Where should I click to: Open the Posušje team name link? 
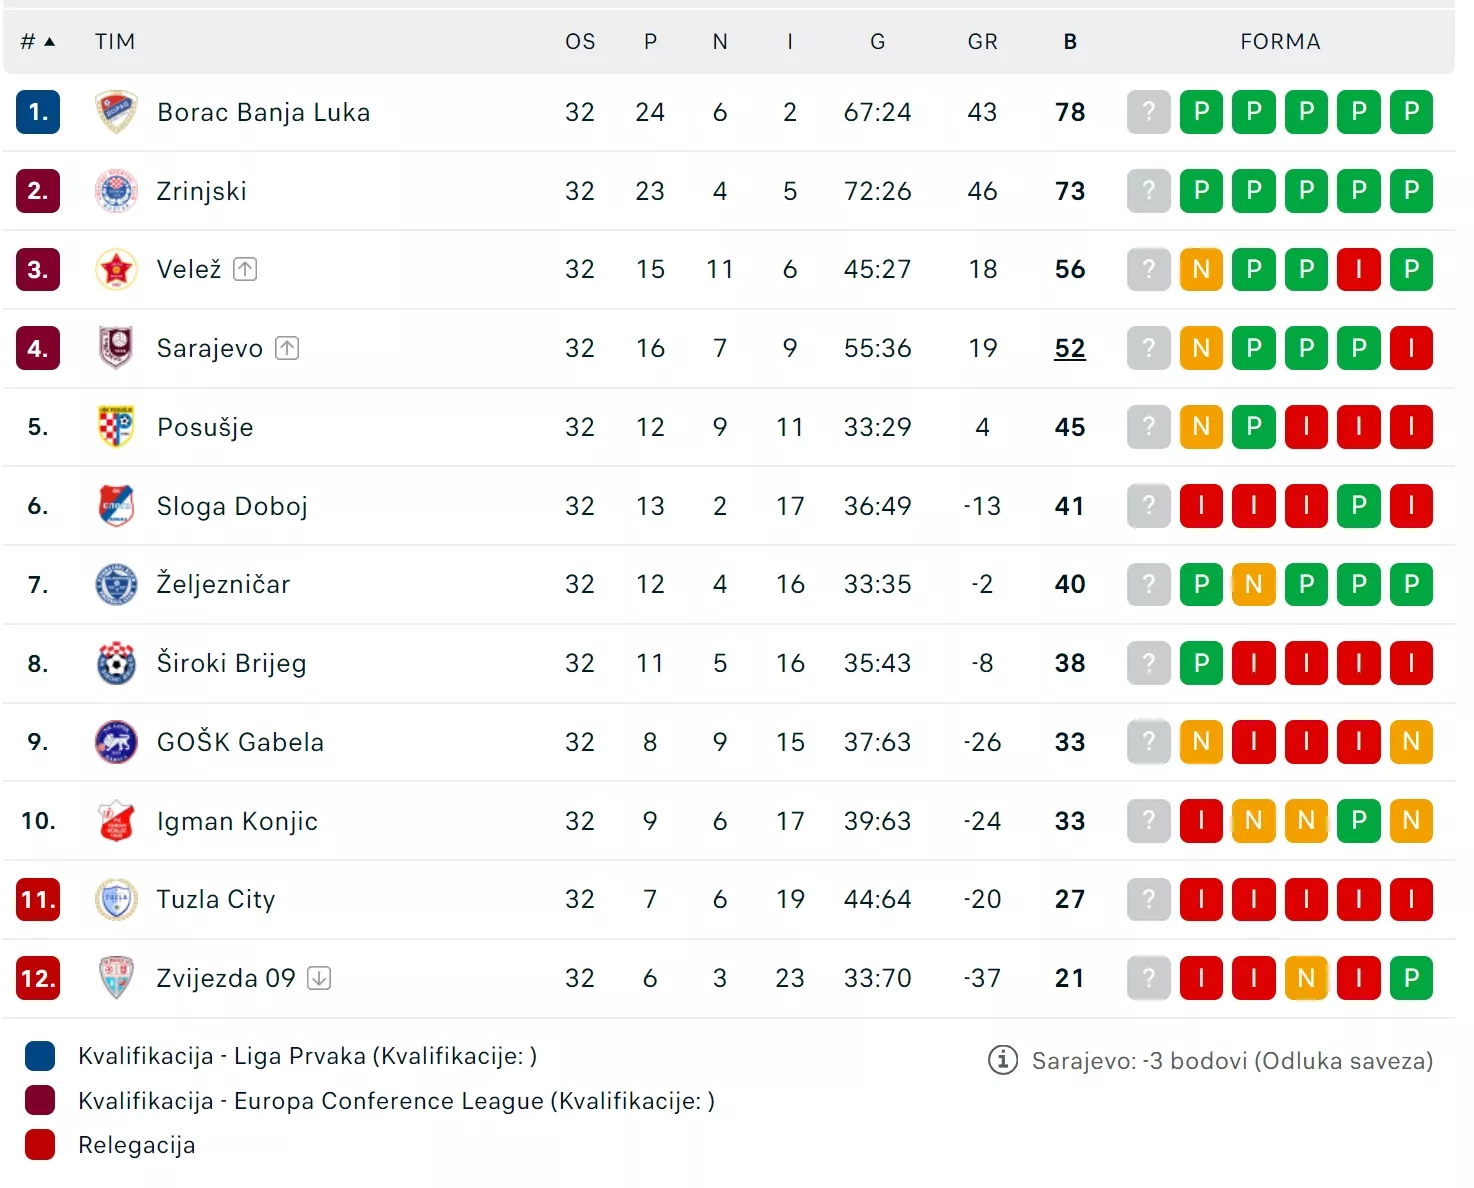[x=205, y=427]
